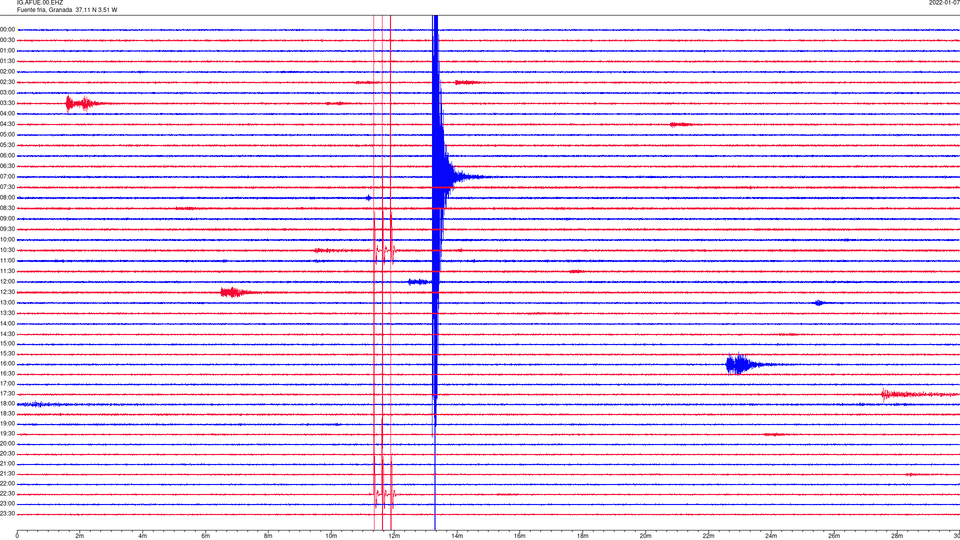Select the 09:00 time label
The width and height of the screenshot is (960, 540).
tap(7, 219)
